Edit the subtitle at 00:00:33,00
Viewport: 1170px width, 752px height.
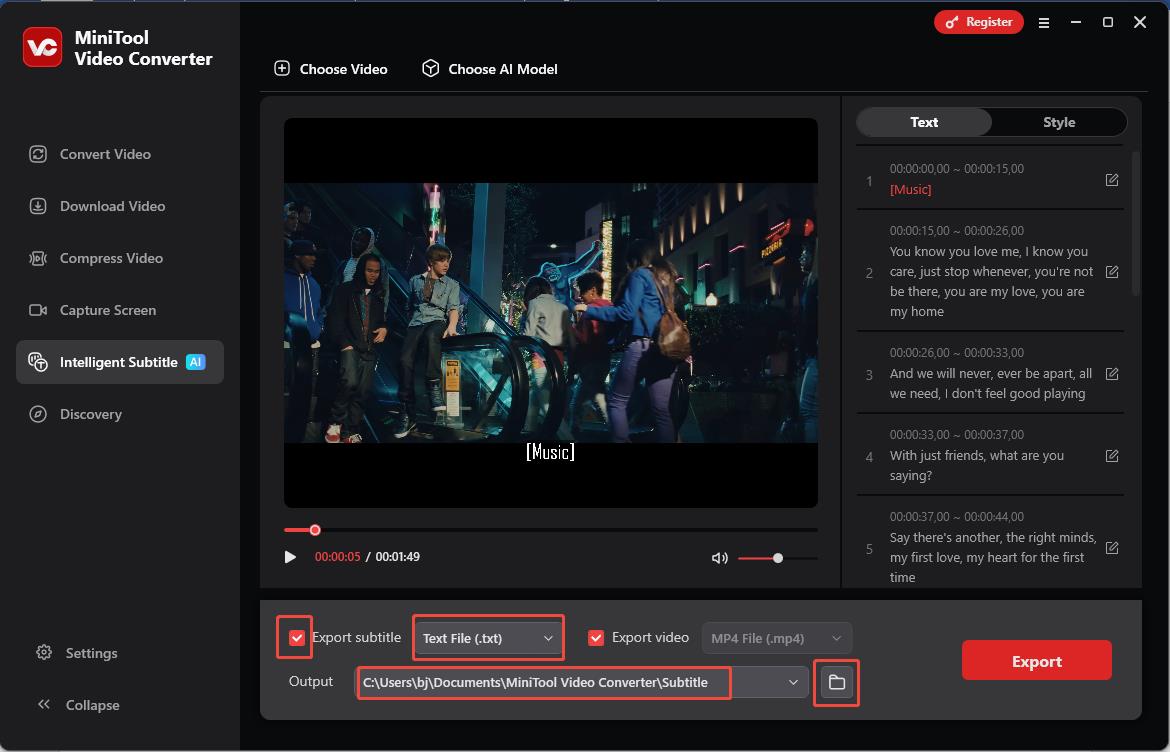click(x=1112, y=456)
